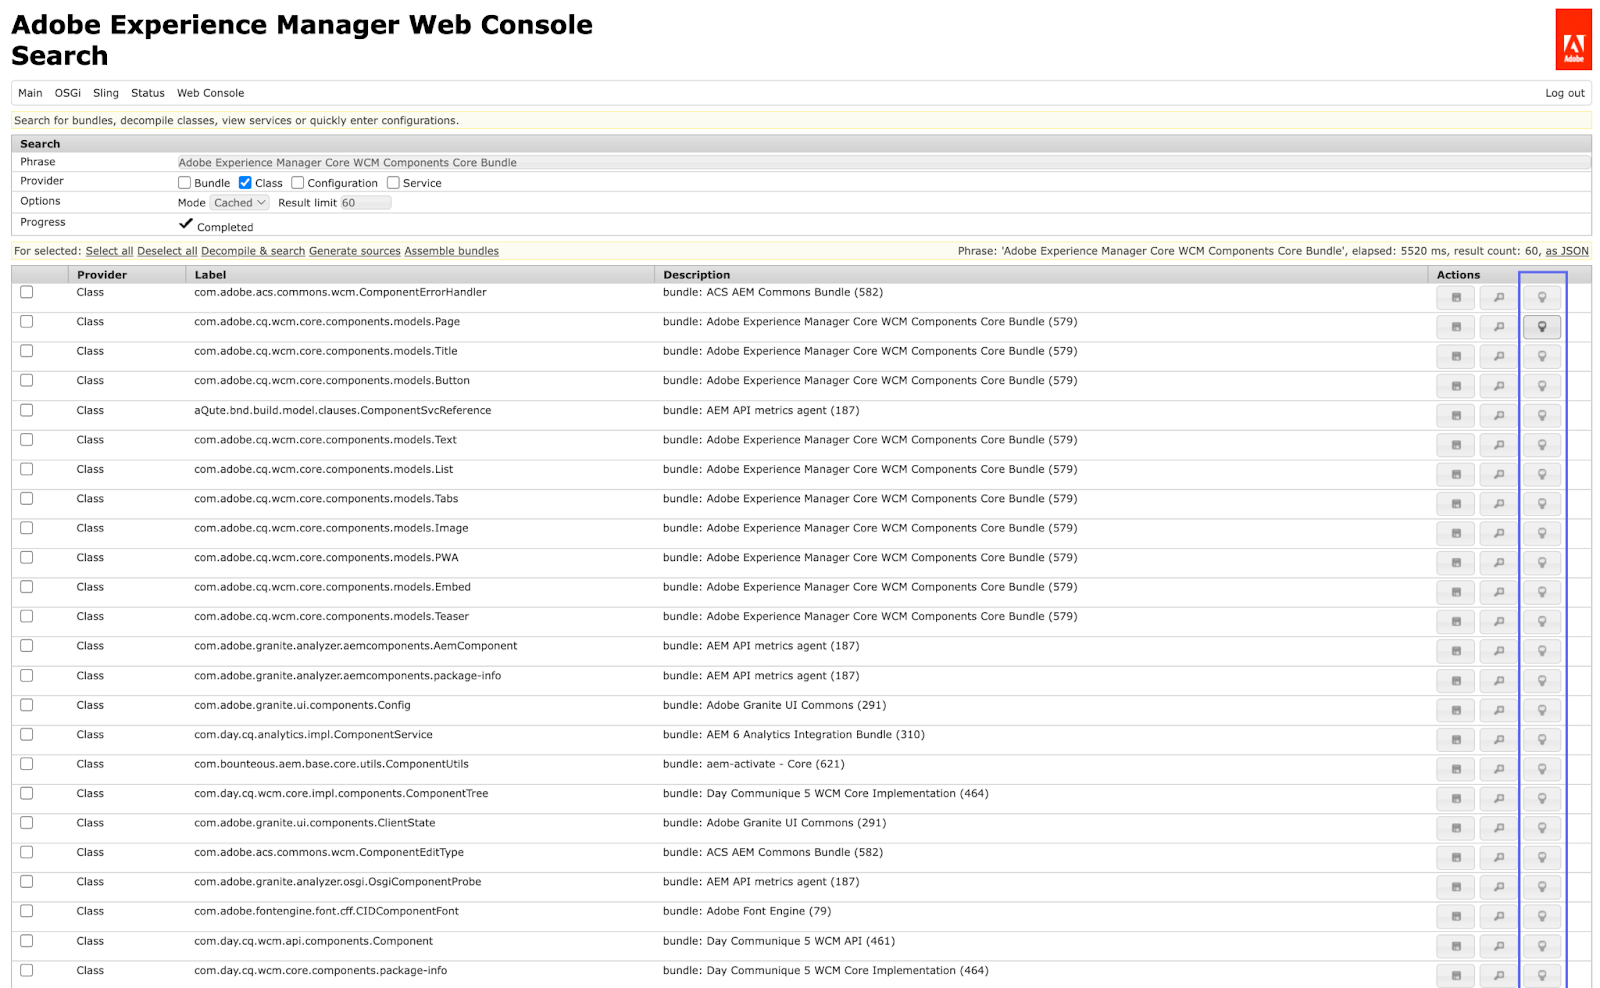Open the Main menu
Image resolution: width=1600 pixels, height=988 pixels.
point(30,93)
